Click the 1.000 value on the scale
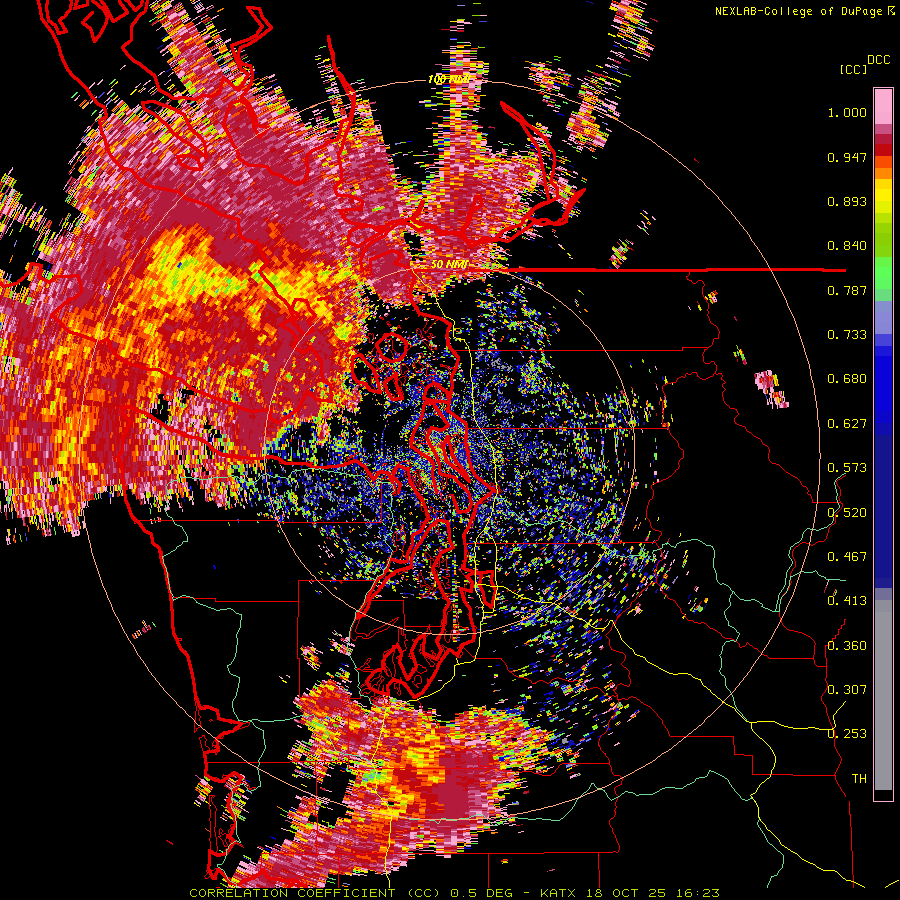The height and width of the screenshot is (900, 900). click(x=847, y=112)
